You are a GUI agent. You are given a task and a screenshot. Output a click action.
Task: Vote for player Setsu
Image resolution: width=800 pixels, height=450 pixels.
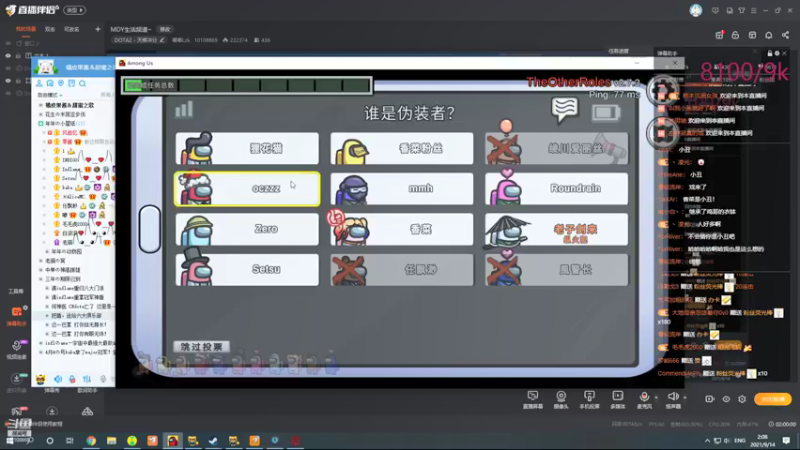[x=247, y=269]
